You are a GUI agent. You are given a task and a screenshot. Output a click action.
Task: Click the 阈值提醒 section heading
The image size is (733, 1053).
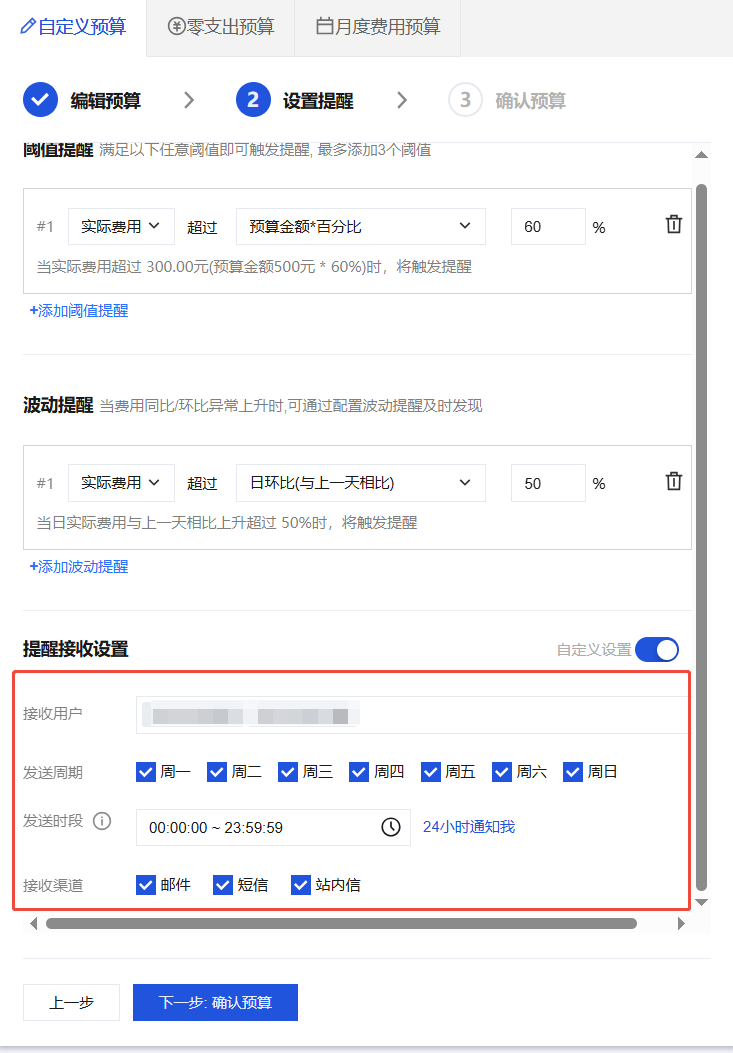(58, 149)
